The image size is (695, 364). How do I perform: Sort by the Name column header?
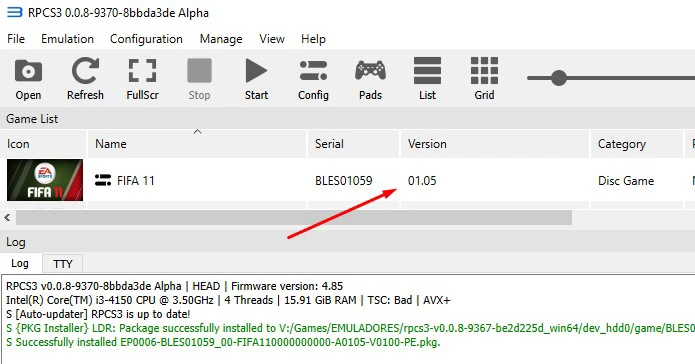[x=197, y=144]
